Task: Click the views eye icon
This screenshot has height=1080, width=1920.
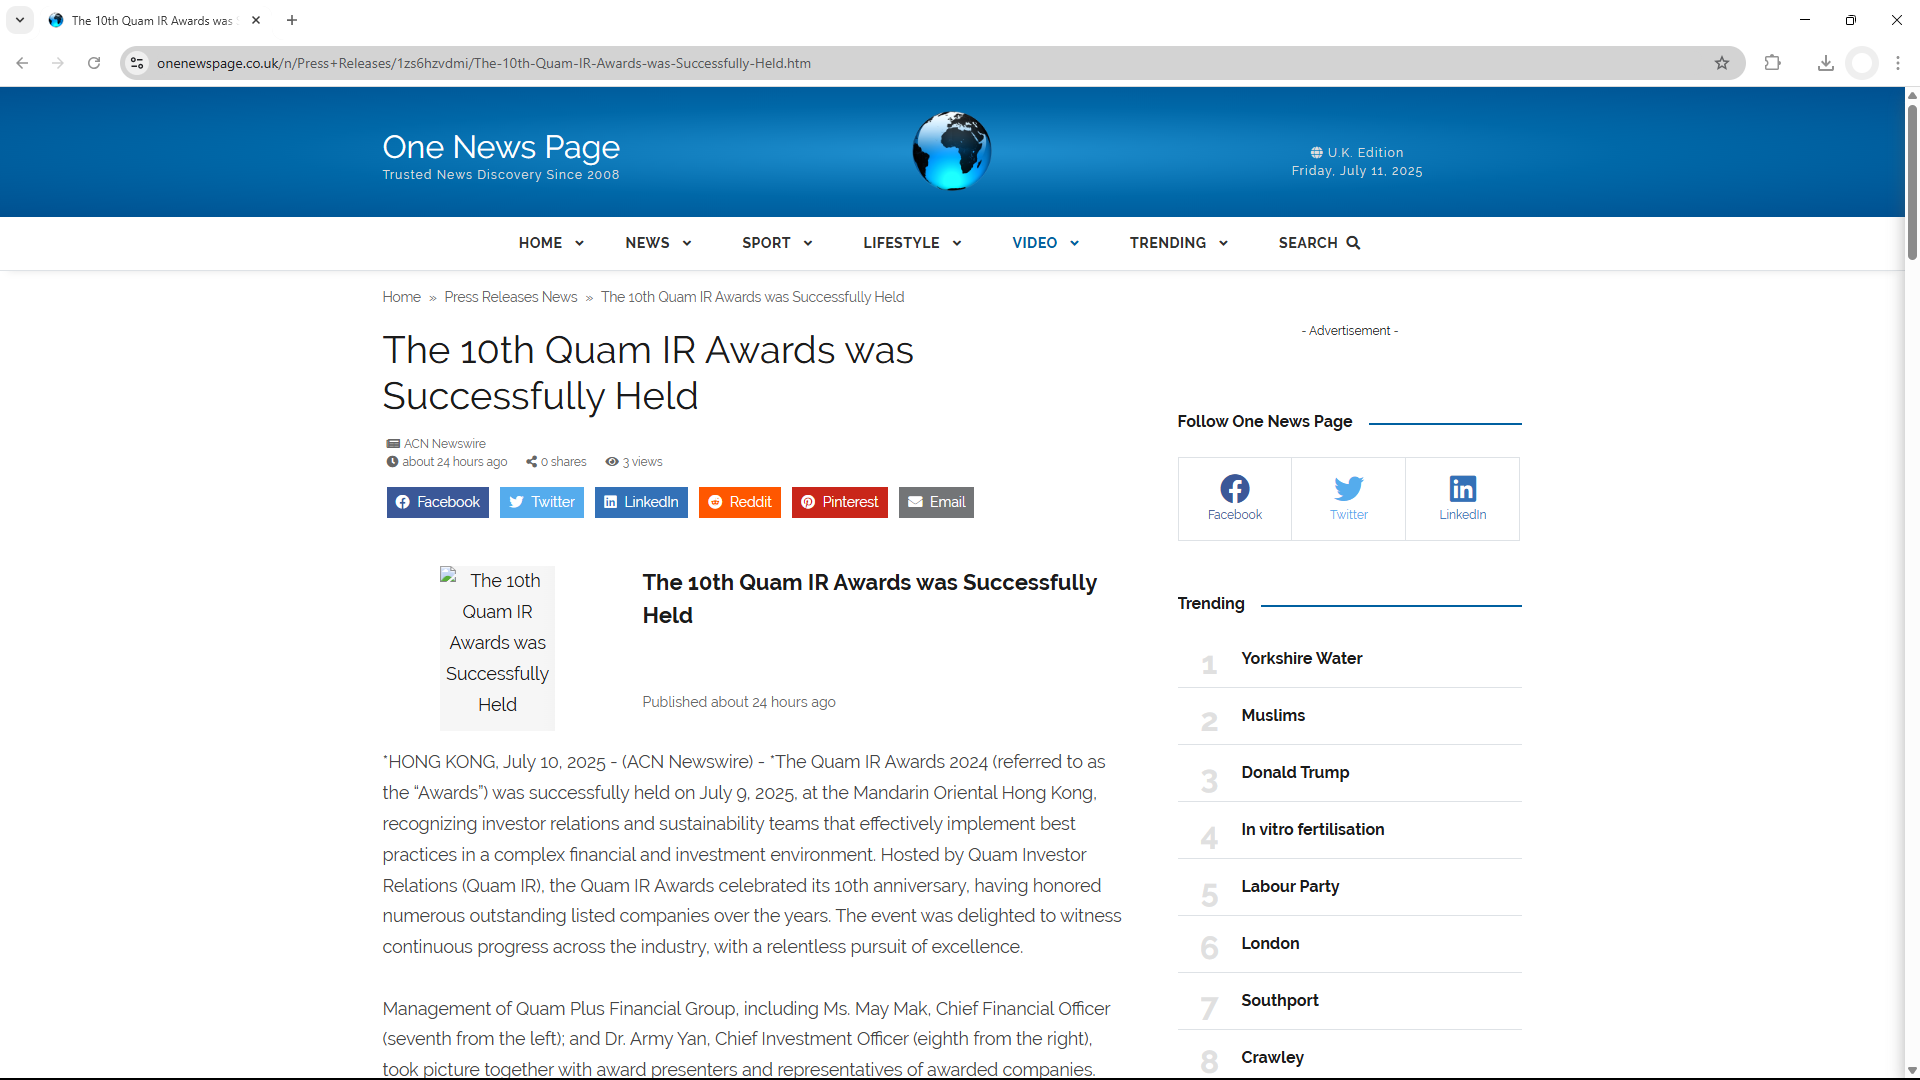Action: (x=612, y=462)
